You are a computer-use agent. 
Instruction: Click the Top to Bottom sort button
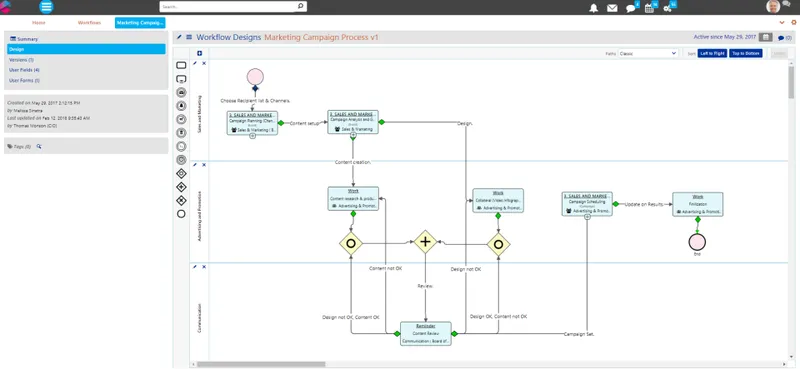coord(745,53)
